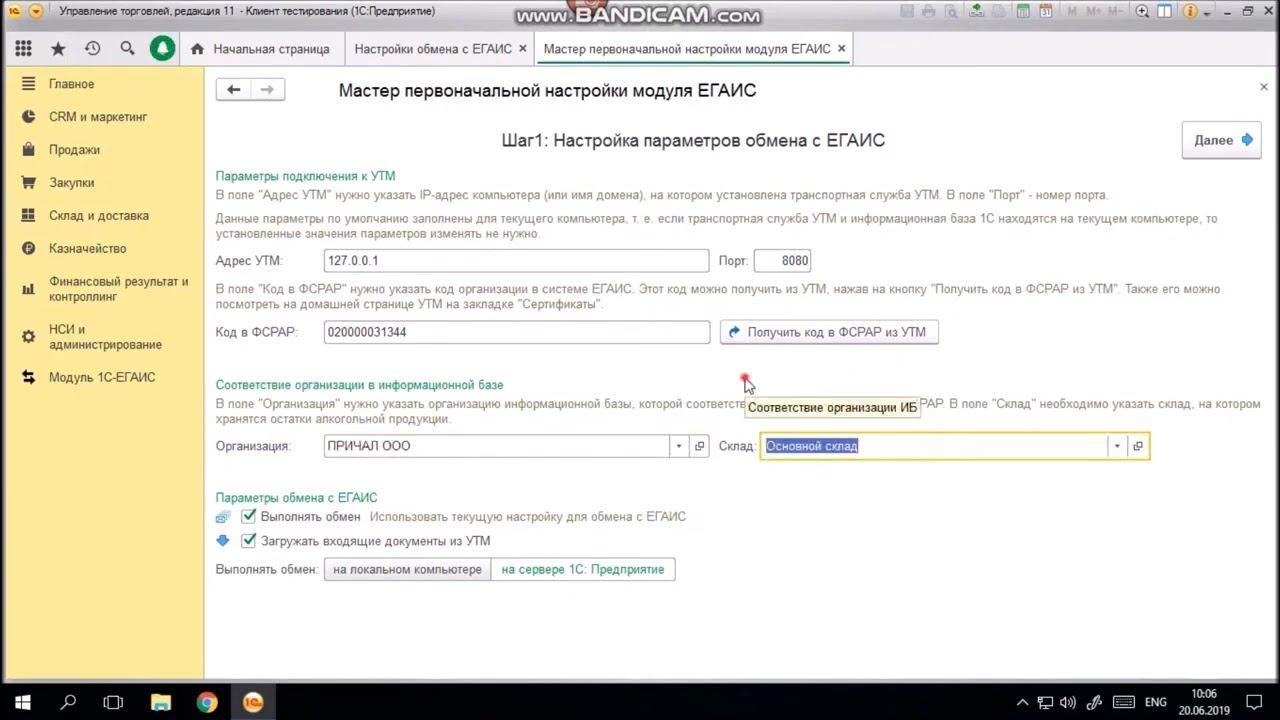This screenshot has height=720, width=1280.
Task: Click the Далее button
Action: [x=1221, y=140]
